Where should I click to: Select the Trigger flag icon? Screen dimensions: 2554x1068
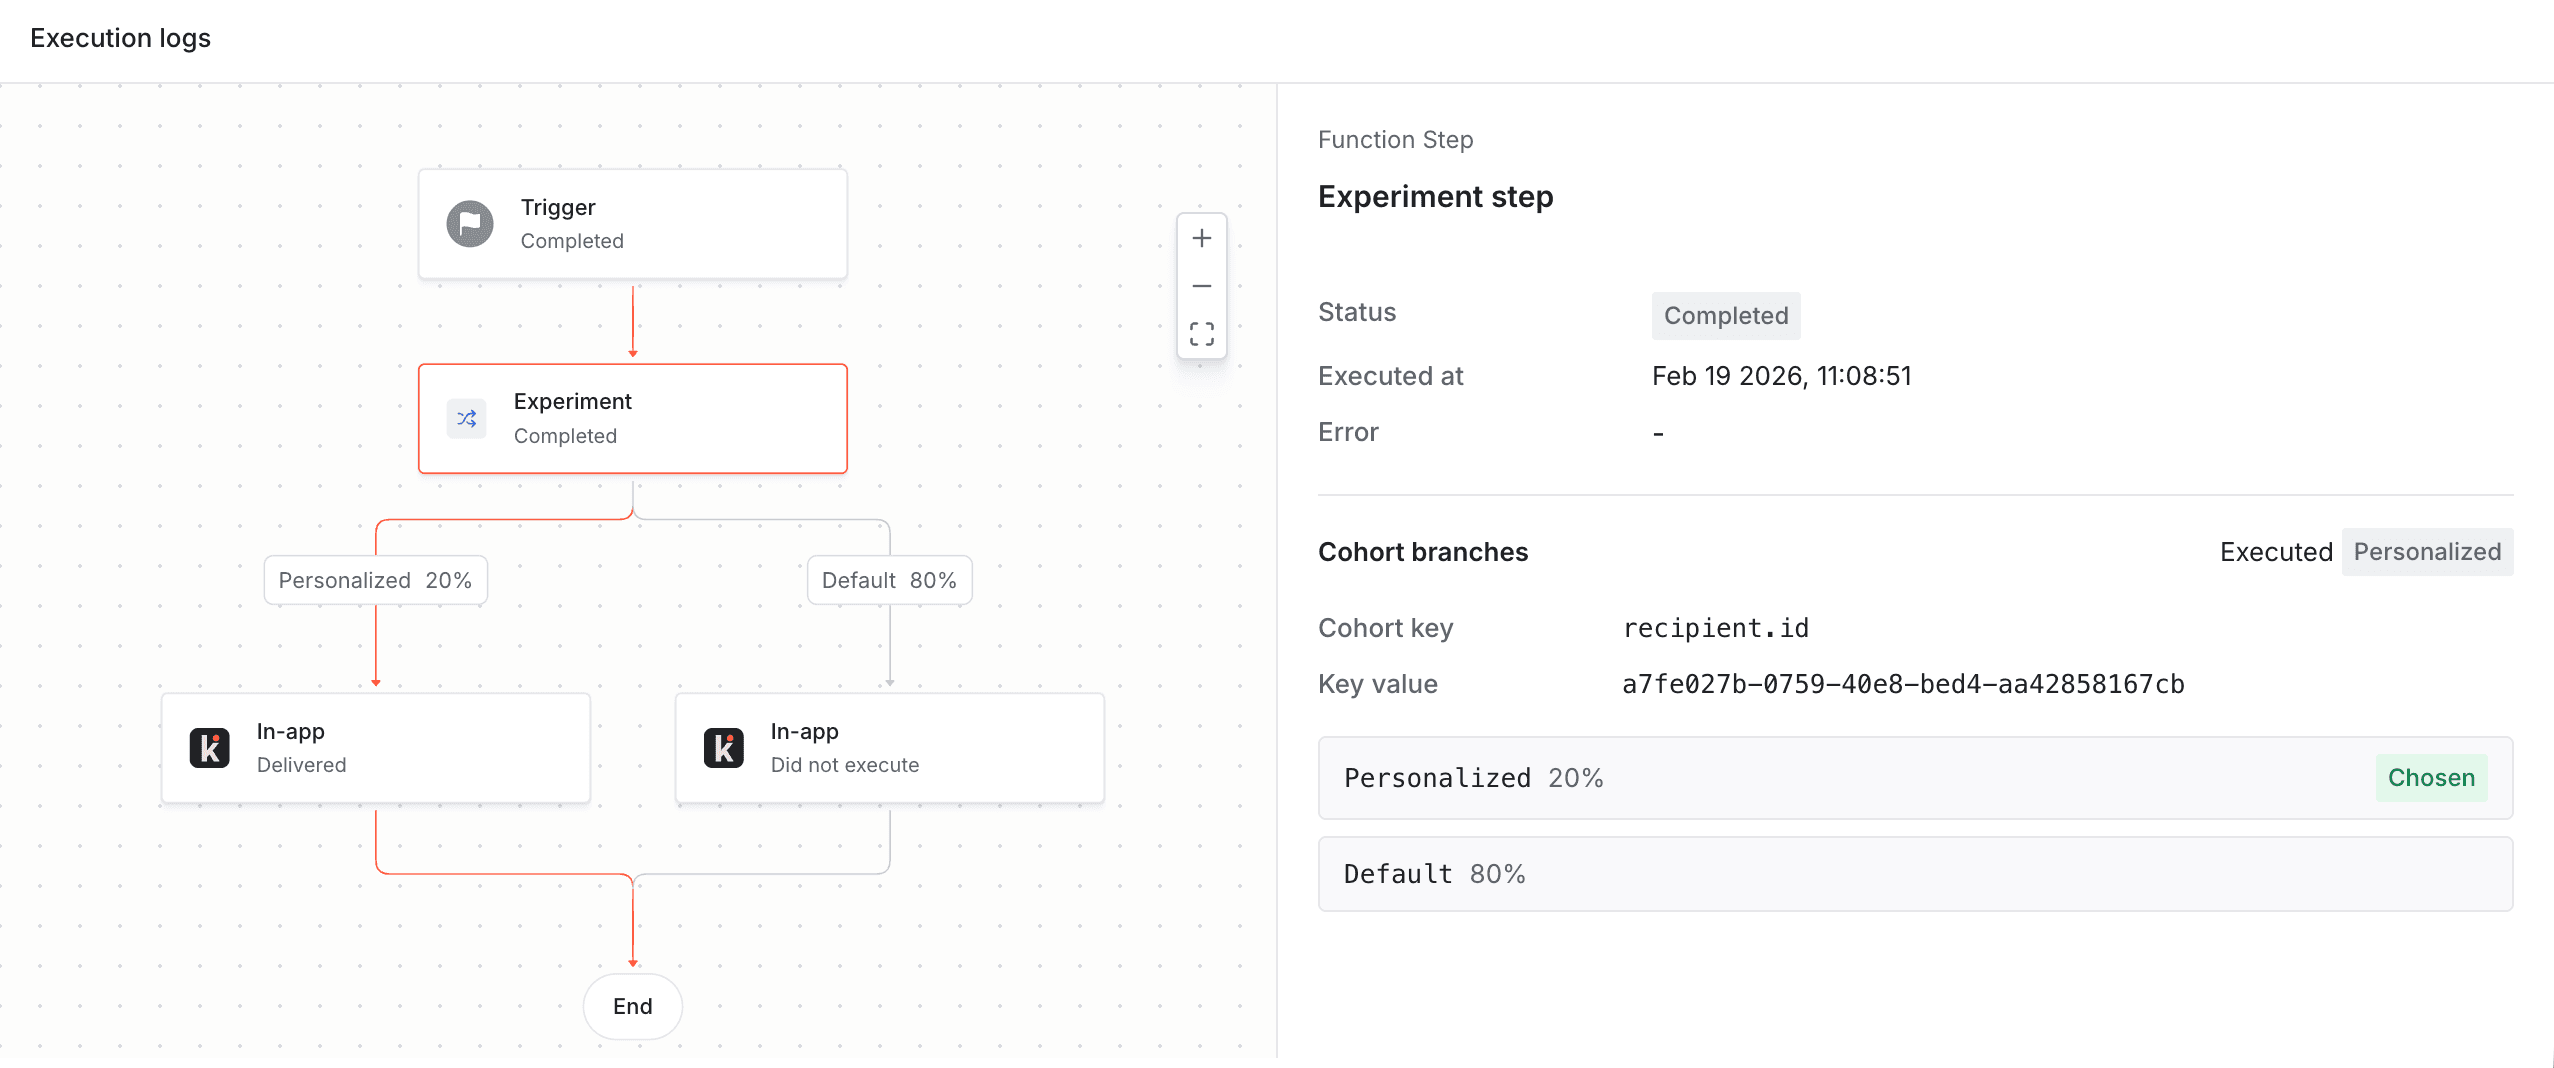470,223
